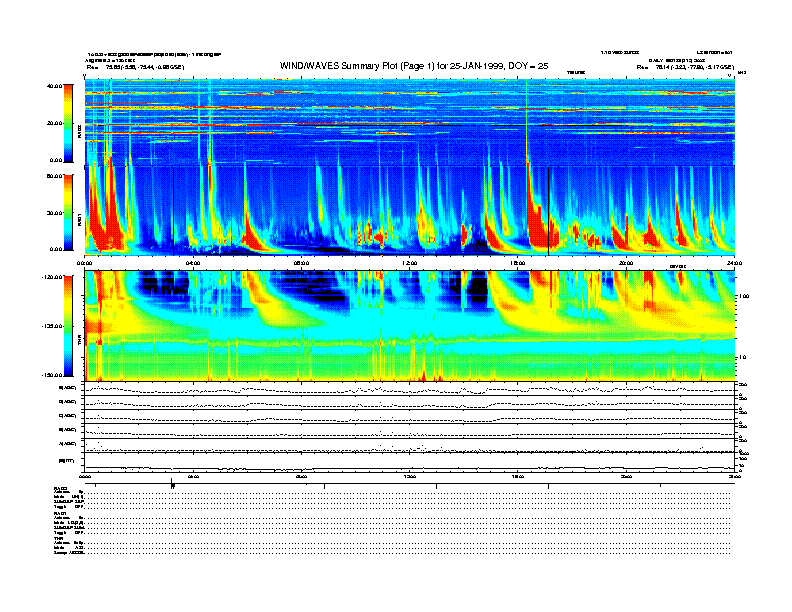
Task: Click the TNR thermal noise spectrogram panel
Action: pyautogui.click(x=410, y=326)
